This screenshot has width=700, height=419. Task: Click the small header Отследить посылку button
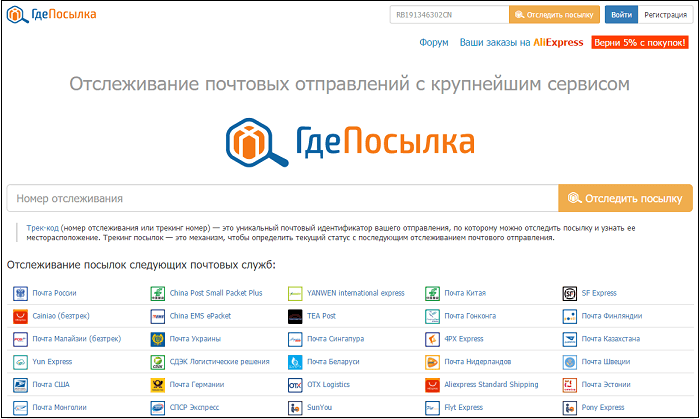(554, 15)
